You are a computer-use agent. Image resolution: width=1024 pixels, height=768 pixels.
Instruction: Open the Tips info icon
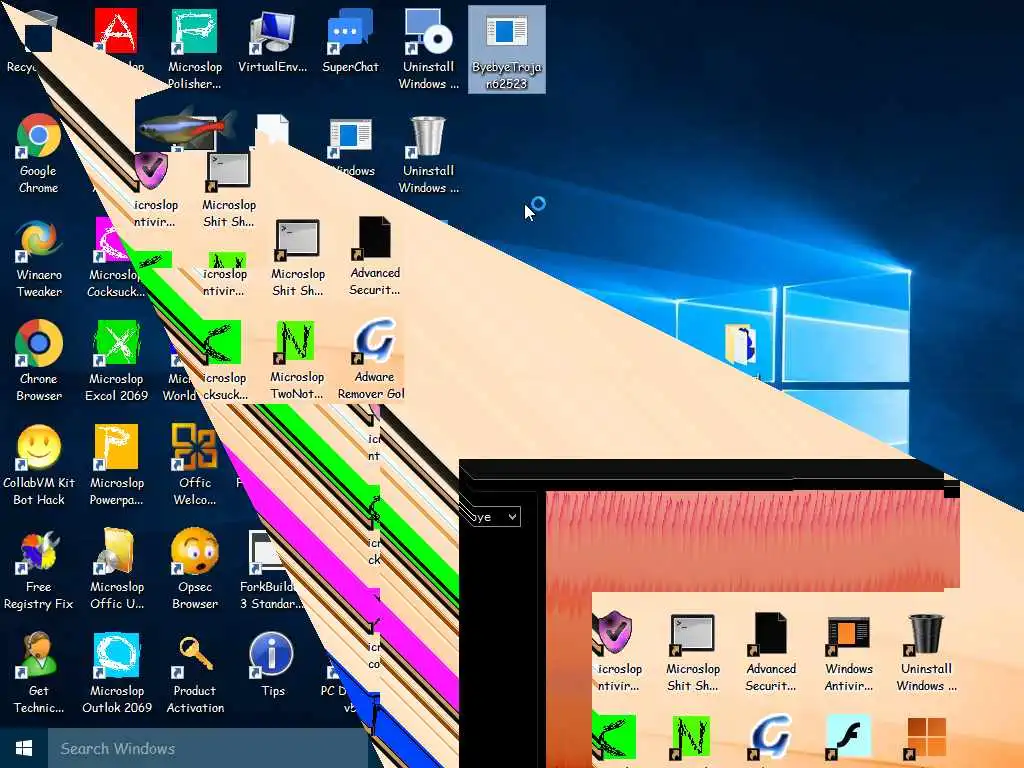point(272,665)
